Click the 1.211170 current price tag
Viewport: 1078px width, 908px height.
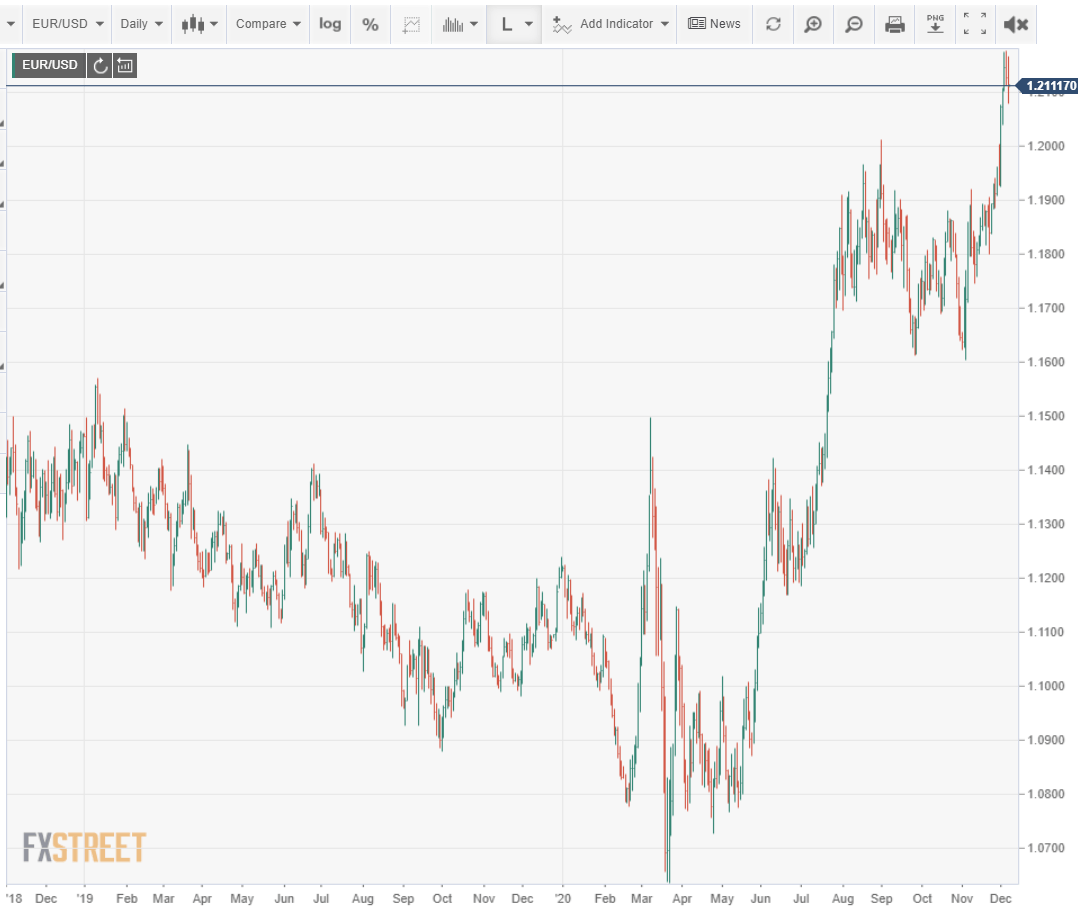[x=1048, y=86]
